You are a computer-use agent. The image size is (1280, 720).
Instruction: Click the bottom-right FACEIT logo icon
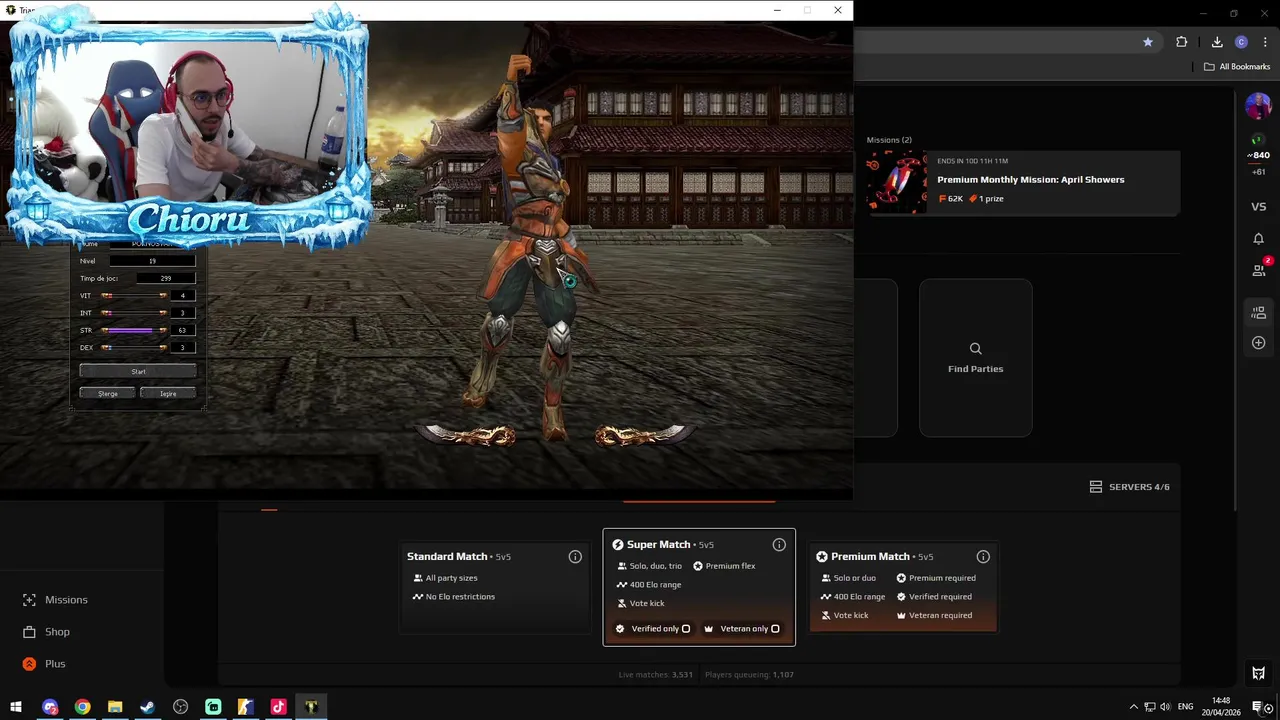1259,673
